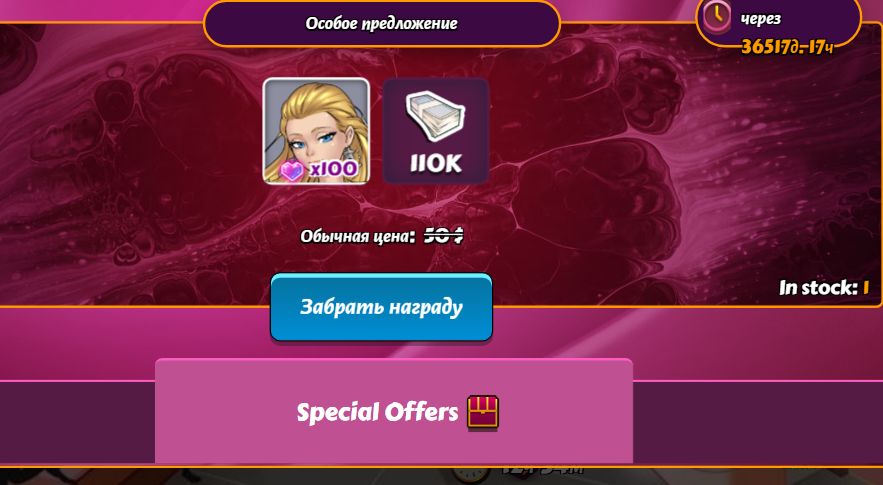
Task: Click the clock icon beside через
Action: pos(716,16)
